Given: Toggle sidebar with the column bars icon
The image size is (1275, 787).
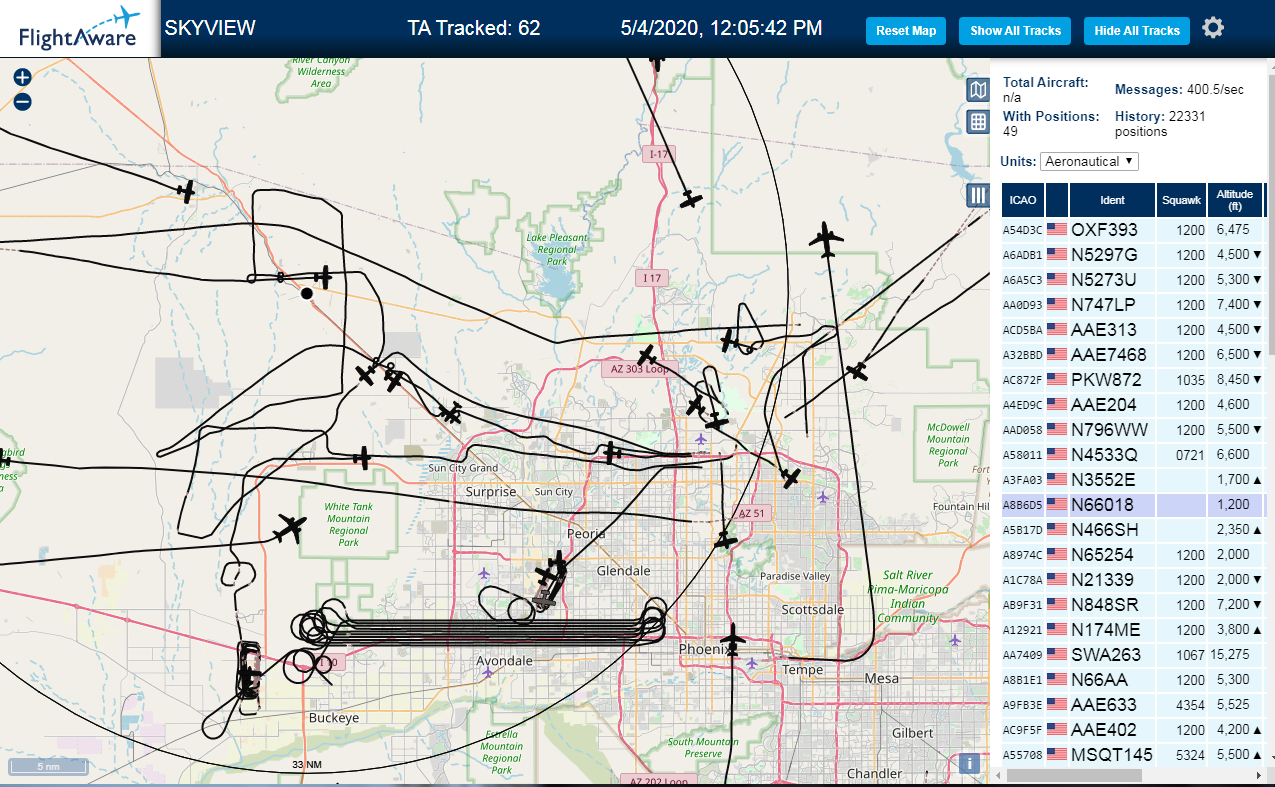Looking at the screenshot, I should coord(978,195).
